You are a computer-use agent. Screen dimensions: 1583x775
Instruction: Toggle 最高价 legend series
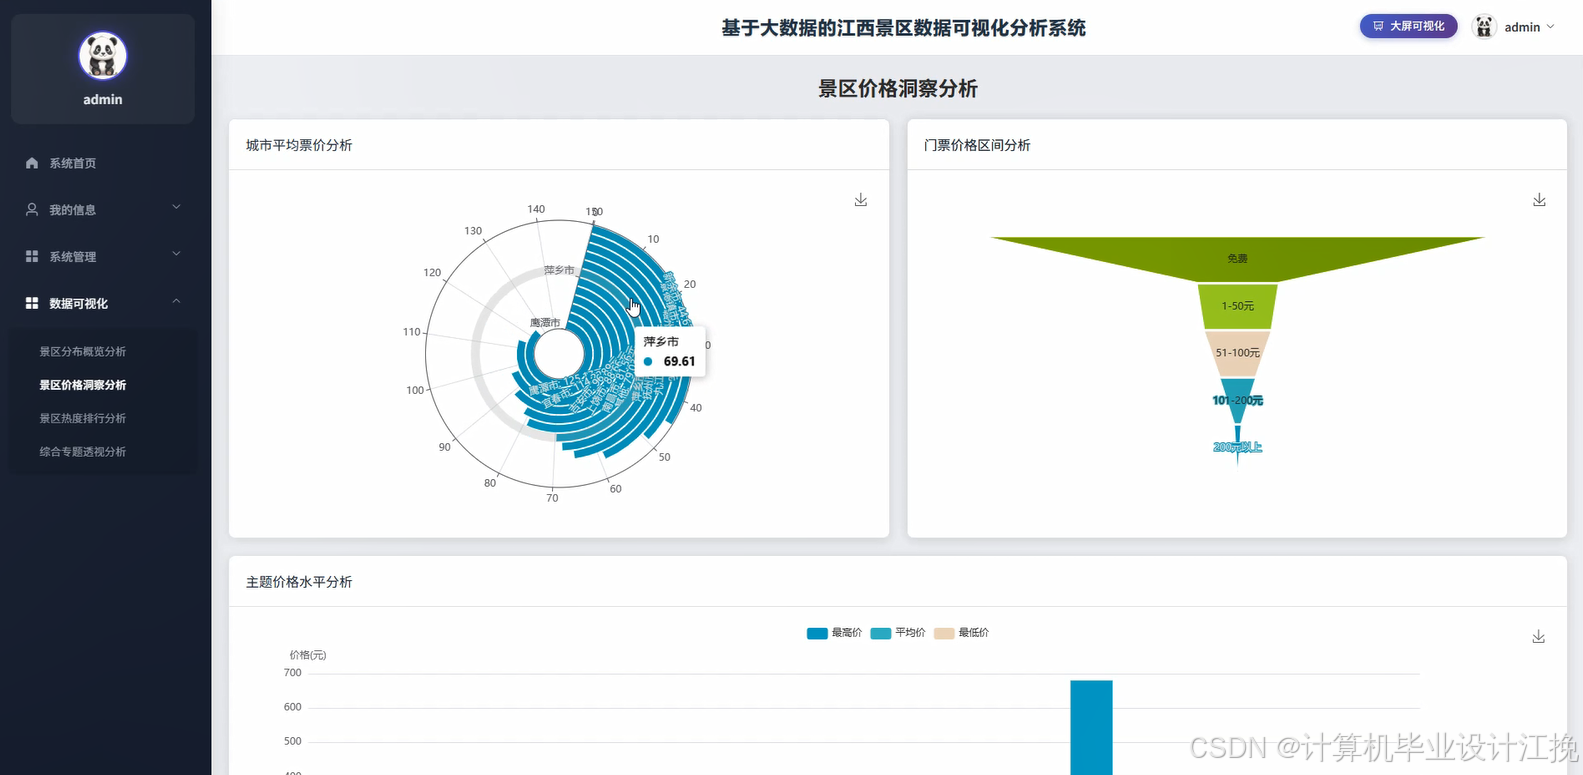(834, 633)
